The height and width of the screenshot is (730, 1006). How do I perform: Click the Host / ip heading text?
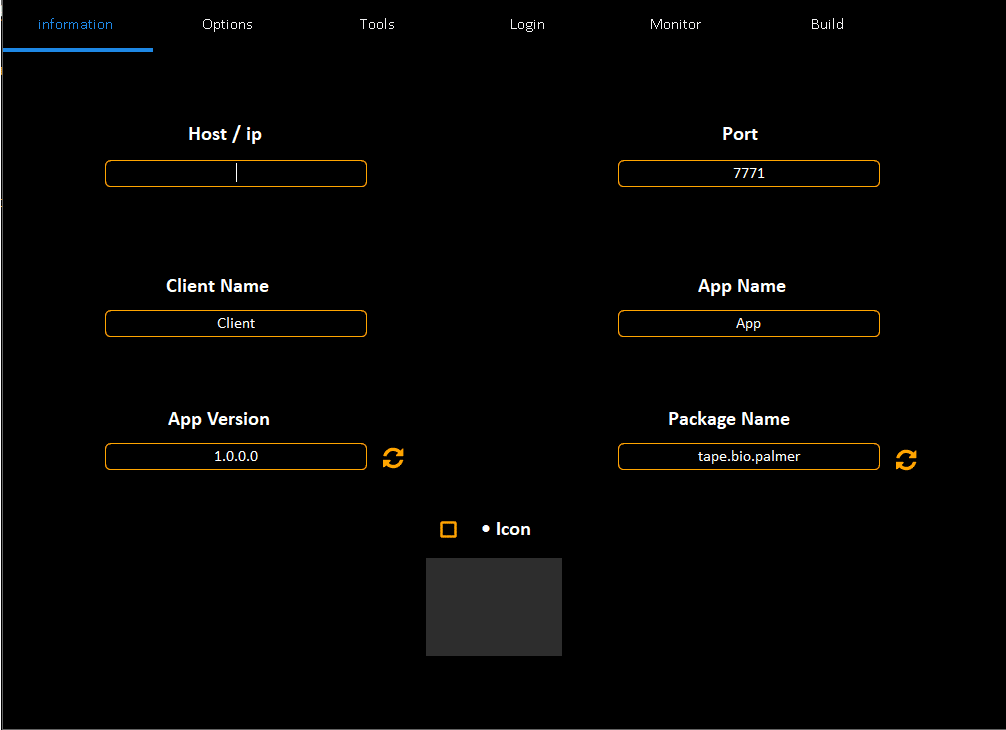pos(224,133)
